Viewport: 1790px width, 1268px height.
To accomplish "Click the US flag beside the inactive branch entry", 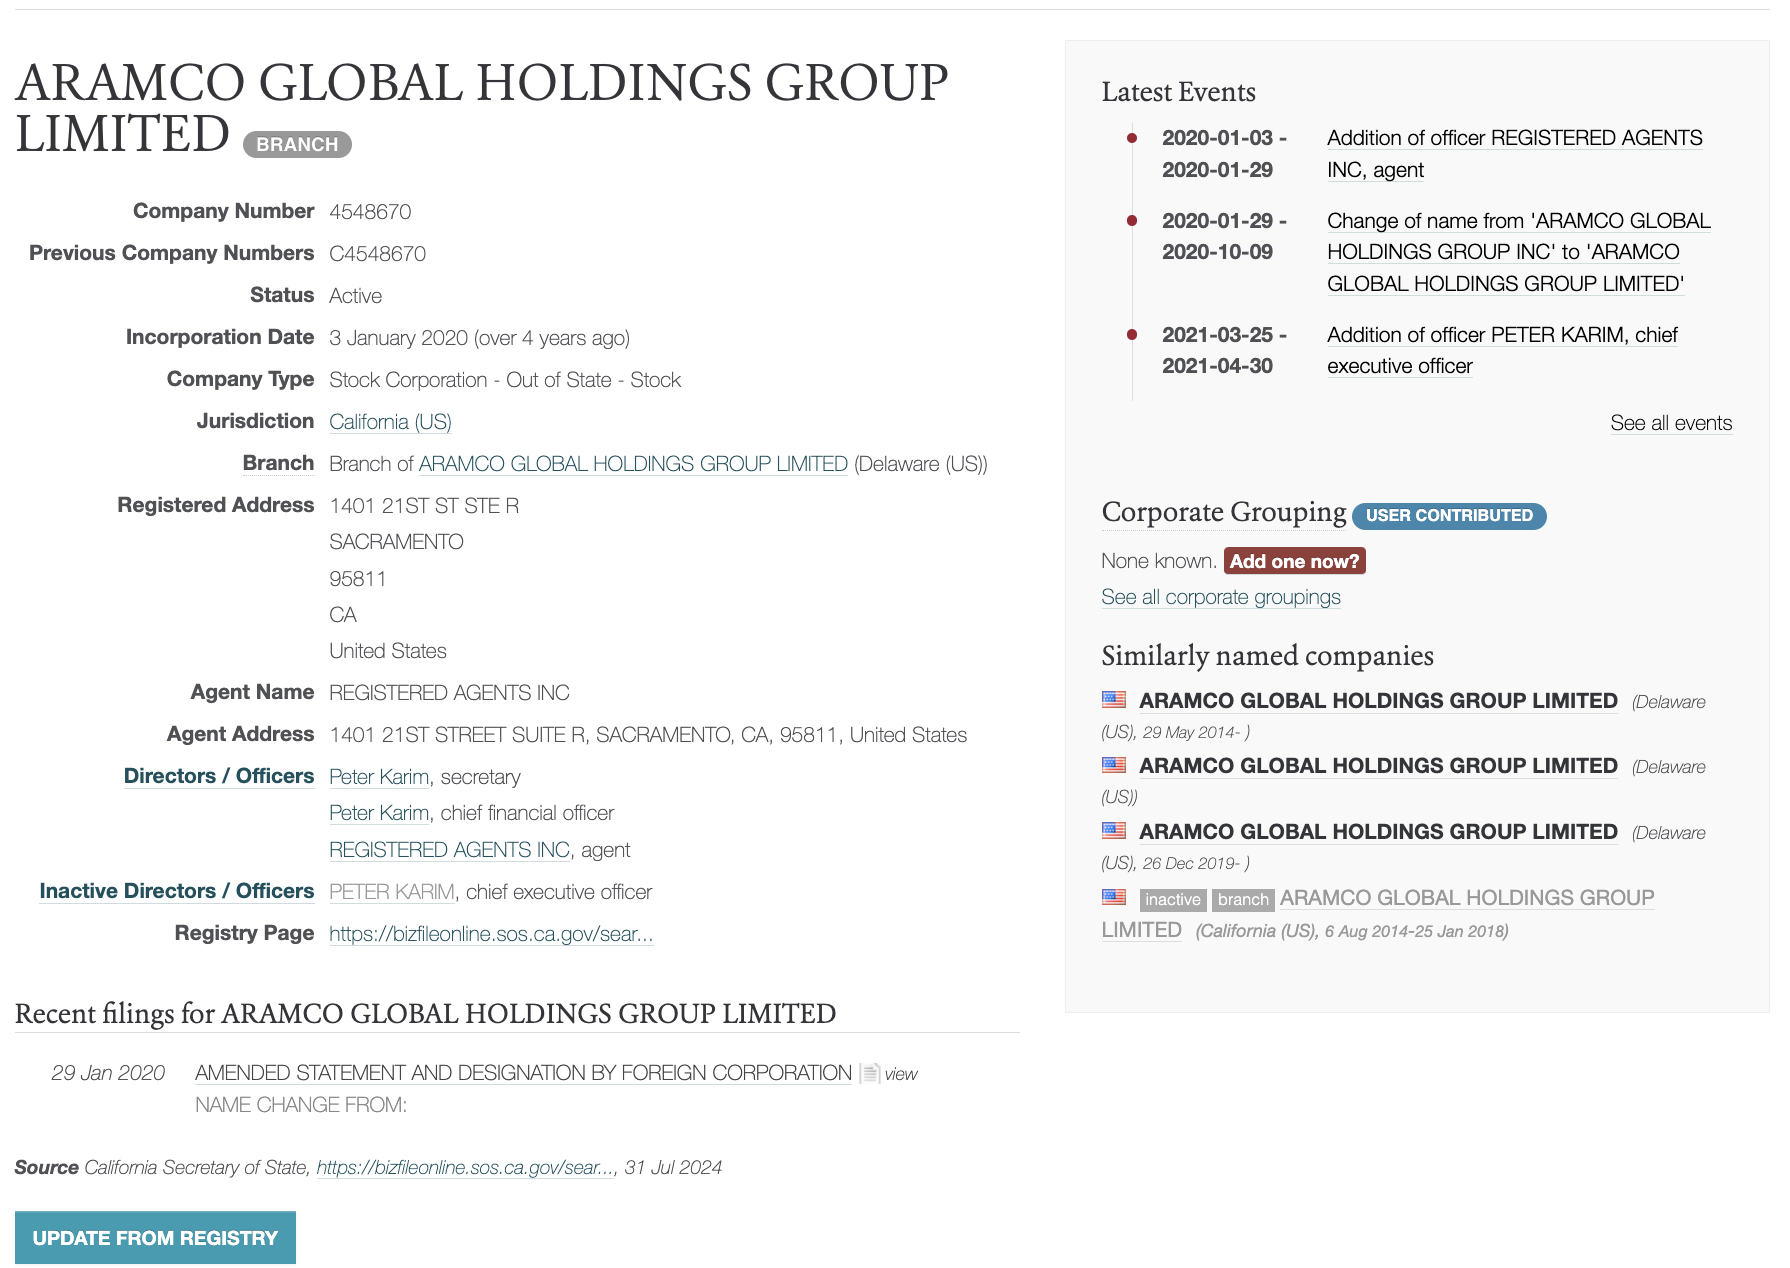I will coord(1113,898).
